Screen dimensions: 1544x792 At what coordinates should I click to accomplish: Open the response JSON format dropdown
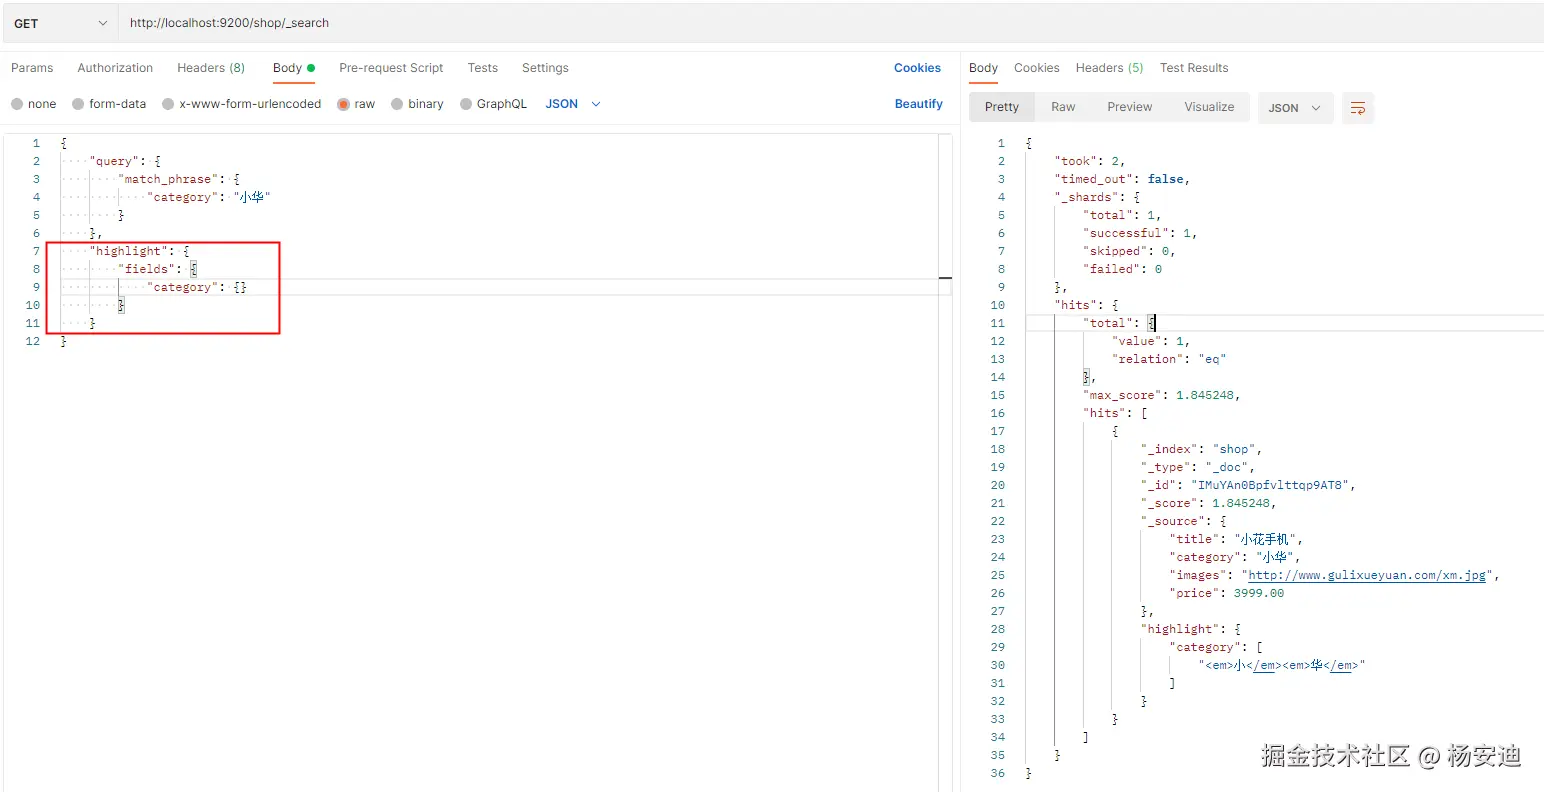coord(1294,108)
